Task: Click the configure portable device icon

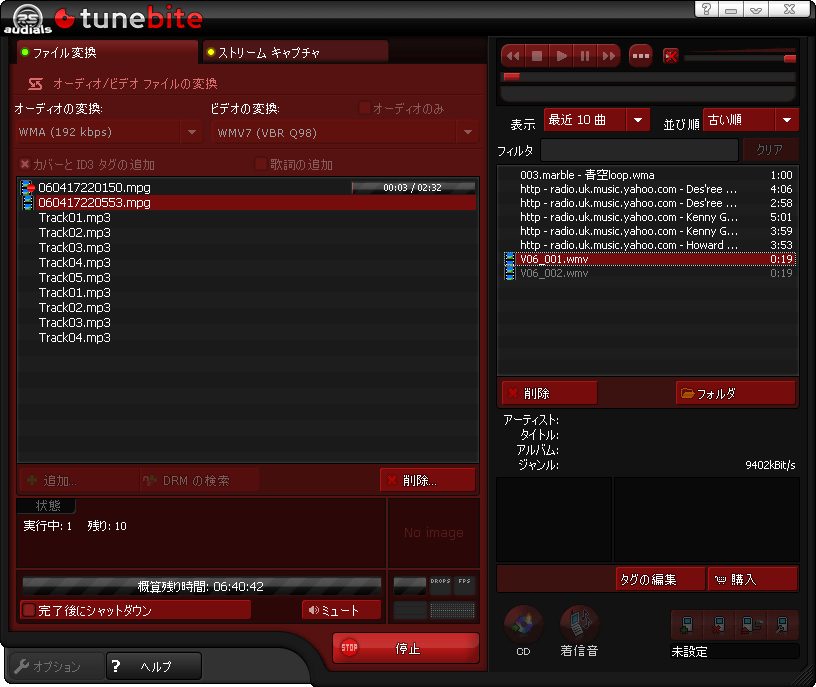Action: click(x=782, y=625)
